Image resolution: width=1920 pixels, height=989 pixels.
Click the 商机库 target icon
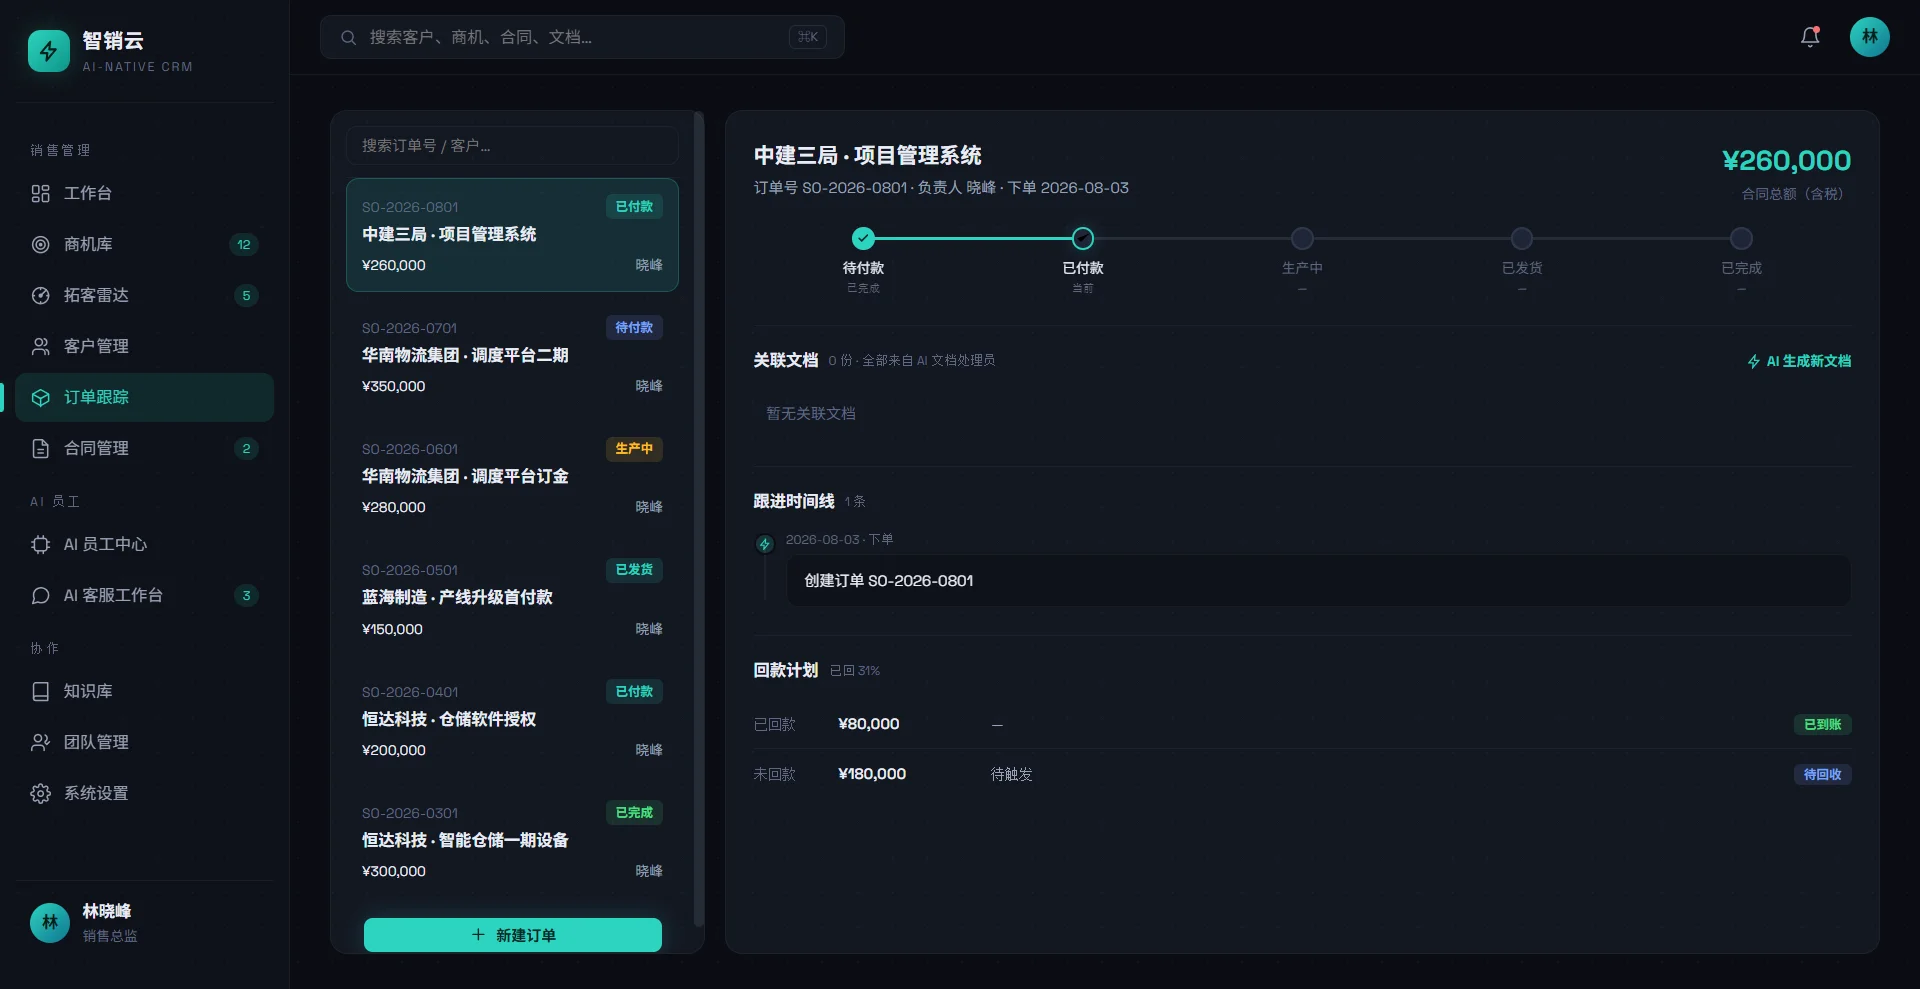click(40, 244)
